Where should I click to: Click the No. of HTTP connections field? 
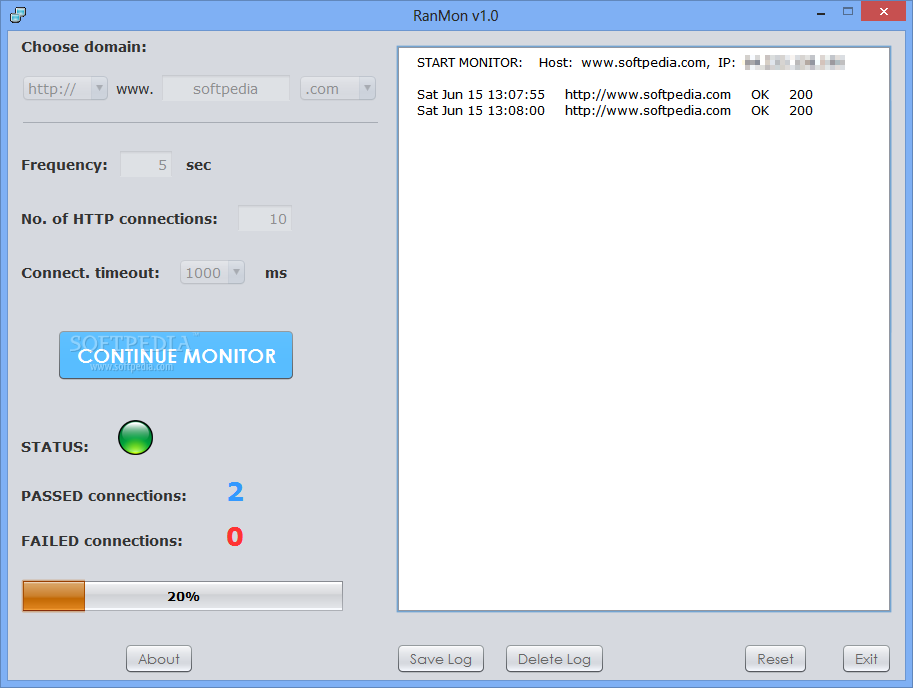click(265, 219)
